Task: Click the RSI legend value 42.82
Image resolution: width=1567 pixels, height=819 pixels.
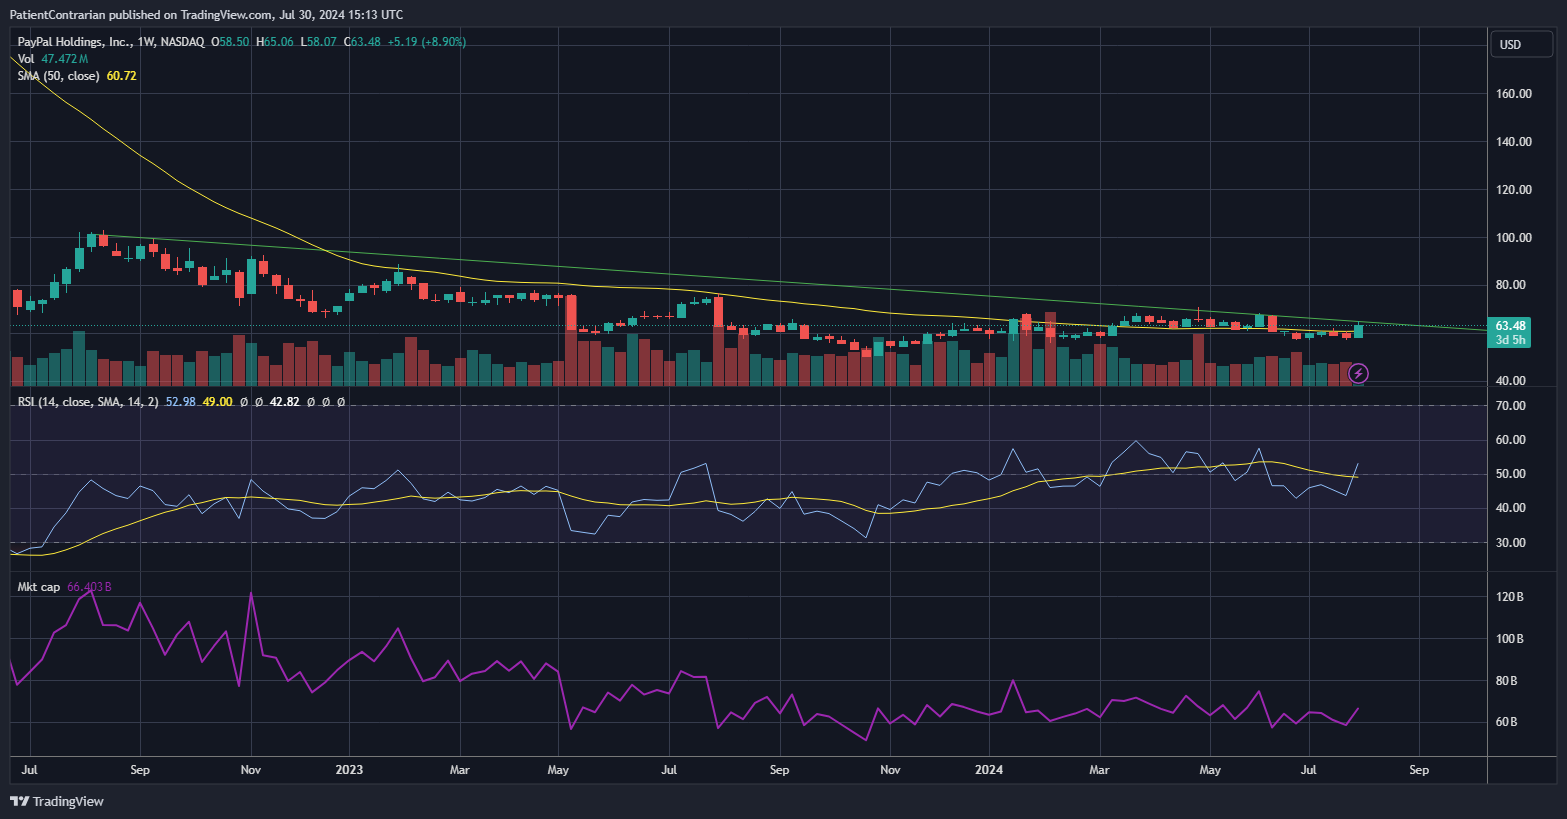Action: (285, 402)
